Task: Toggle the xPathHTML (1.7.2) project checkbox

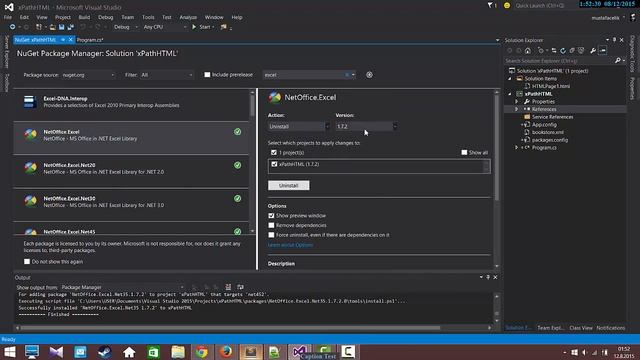Action: point(274,164)
